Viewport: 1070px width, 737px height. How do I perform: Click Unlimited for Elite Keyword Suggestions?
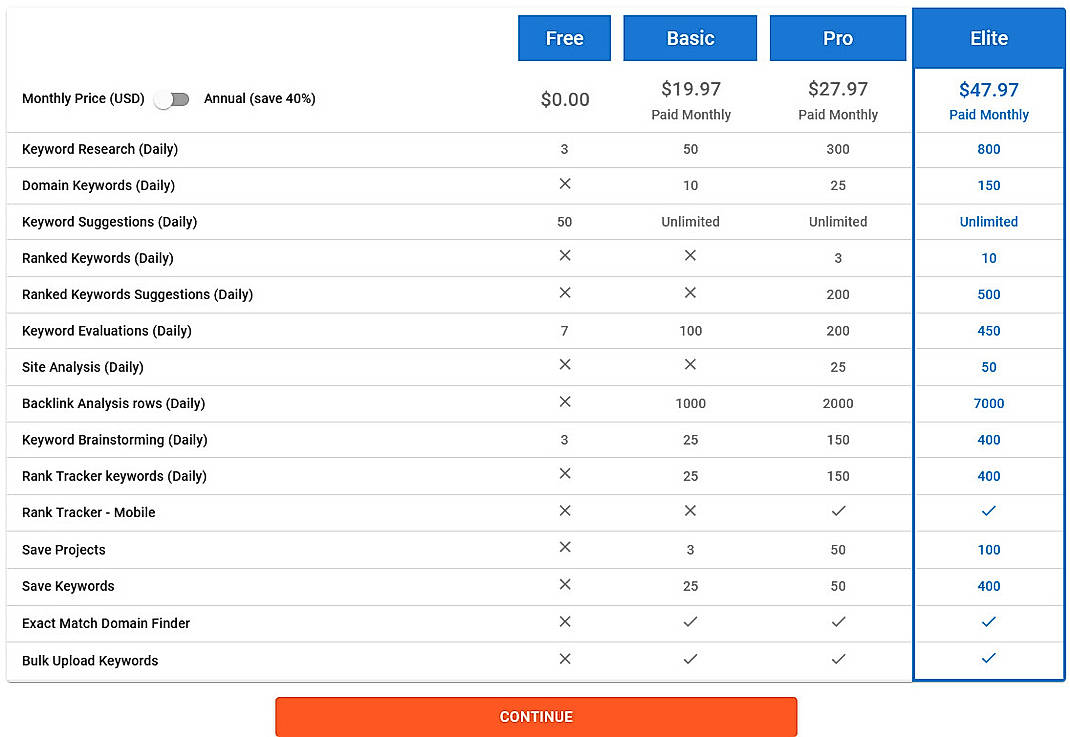click(x=989, y=221)
